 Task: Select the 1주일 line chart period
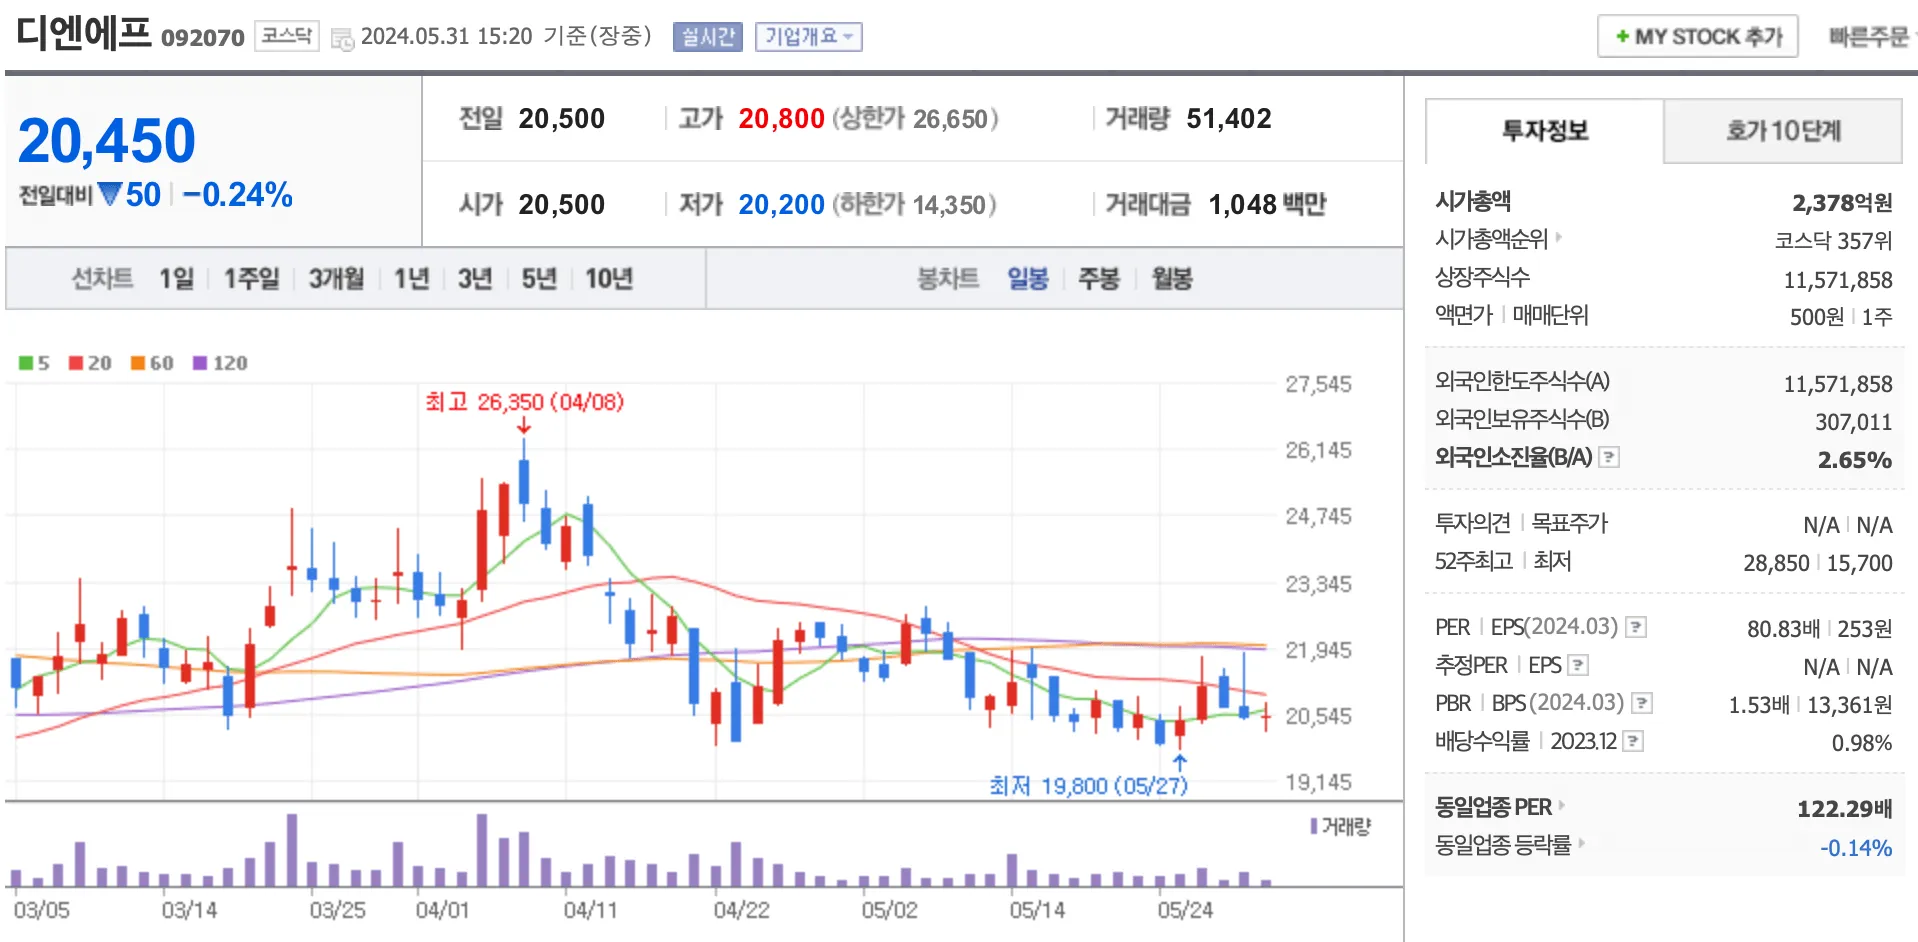point(251,278)
